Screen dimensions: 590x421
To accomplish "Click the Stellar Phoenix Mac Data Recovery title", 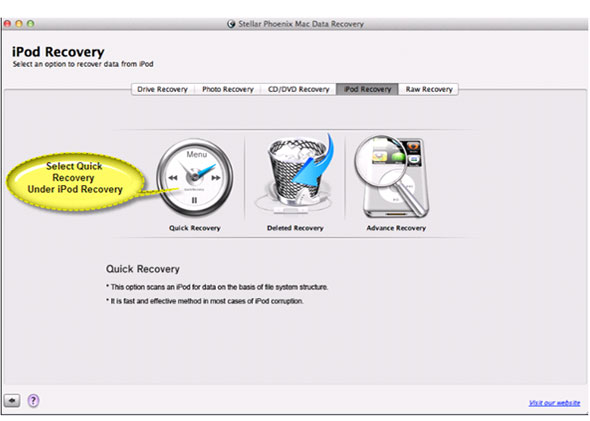I will (x=301, y=24).
